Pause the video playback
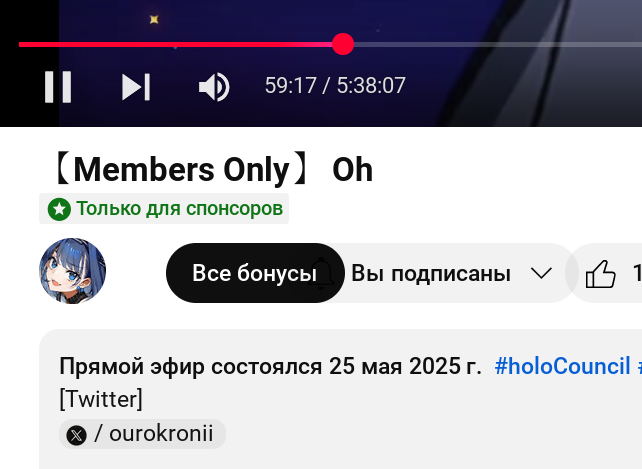The height and width of the screenshot is (469, 642). tap(58, 87)
